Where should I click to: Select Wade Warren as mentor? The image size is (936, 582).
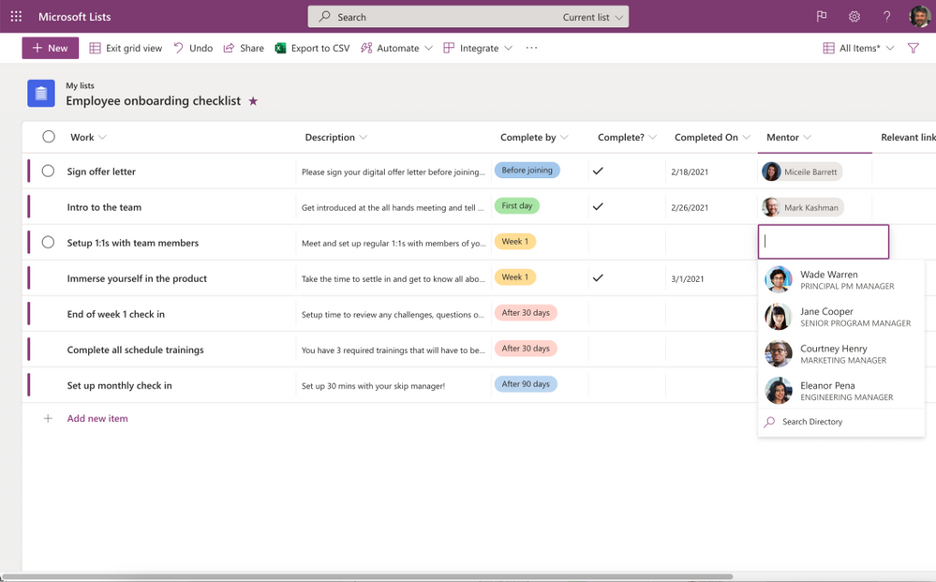tap(840, 280)
